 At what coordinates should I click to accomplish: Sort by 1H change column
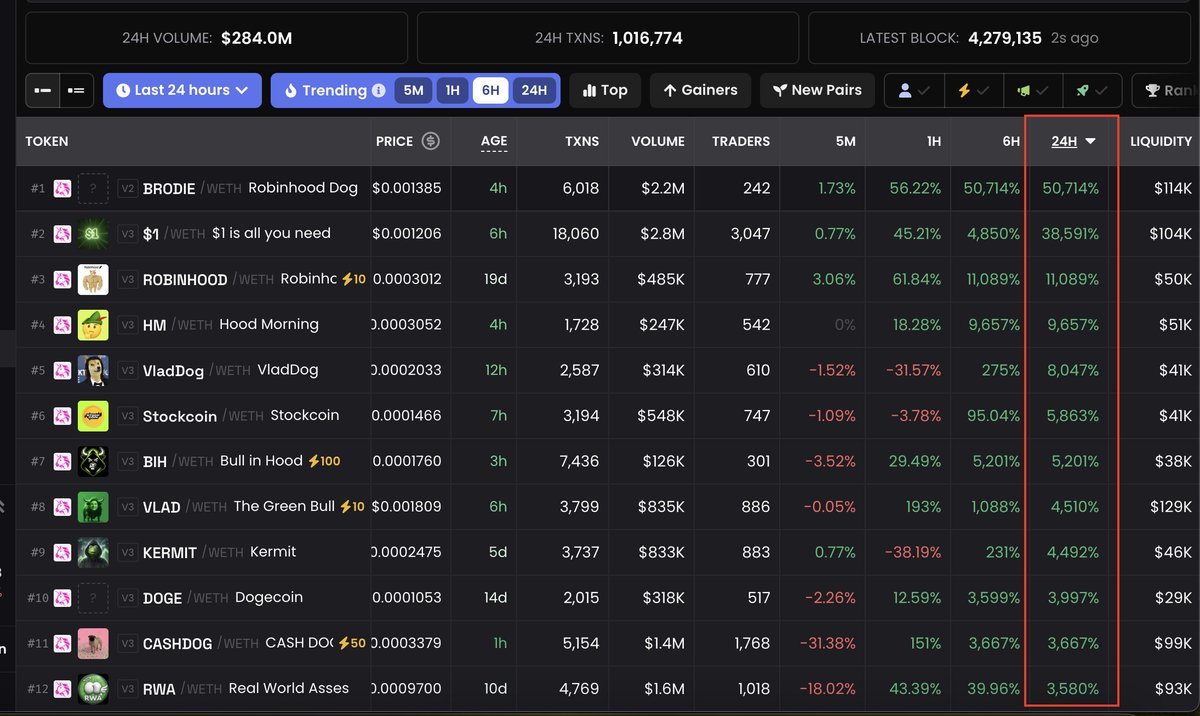tap(934, 141)
